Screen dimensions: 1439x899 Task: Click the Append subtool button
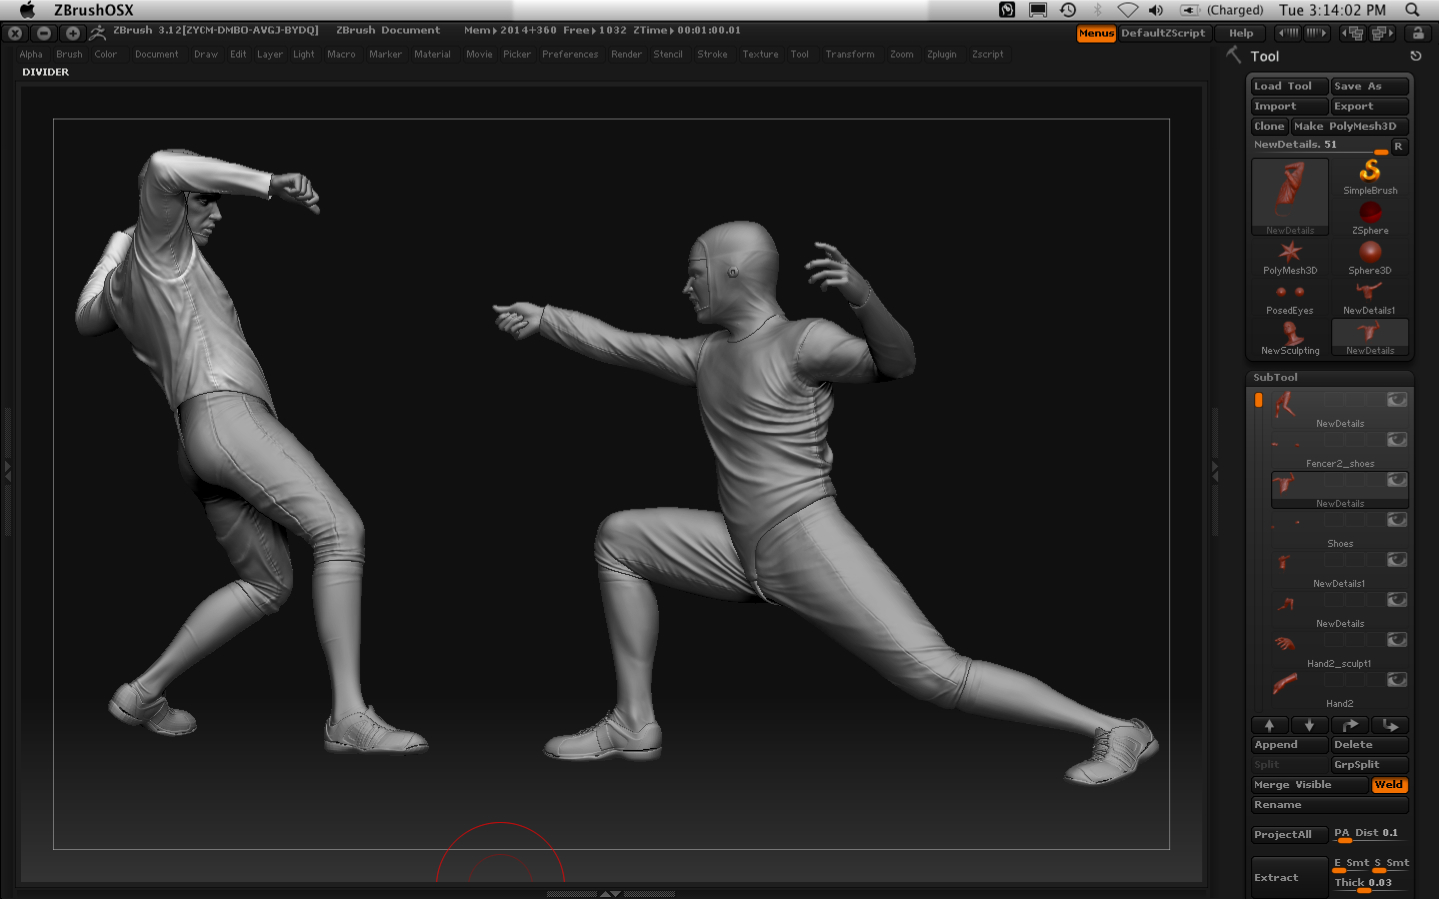1290,745
